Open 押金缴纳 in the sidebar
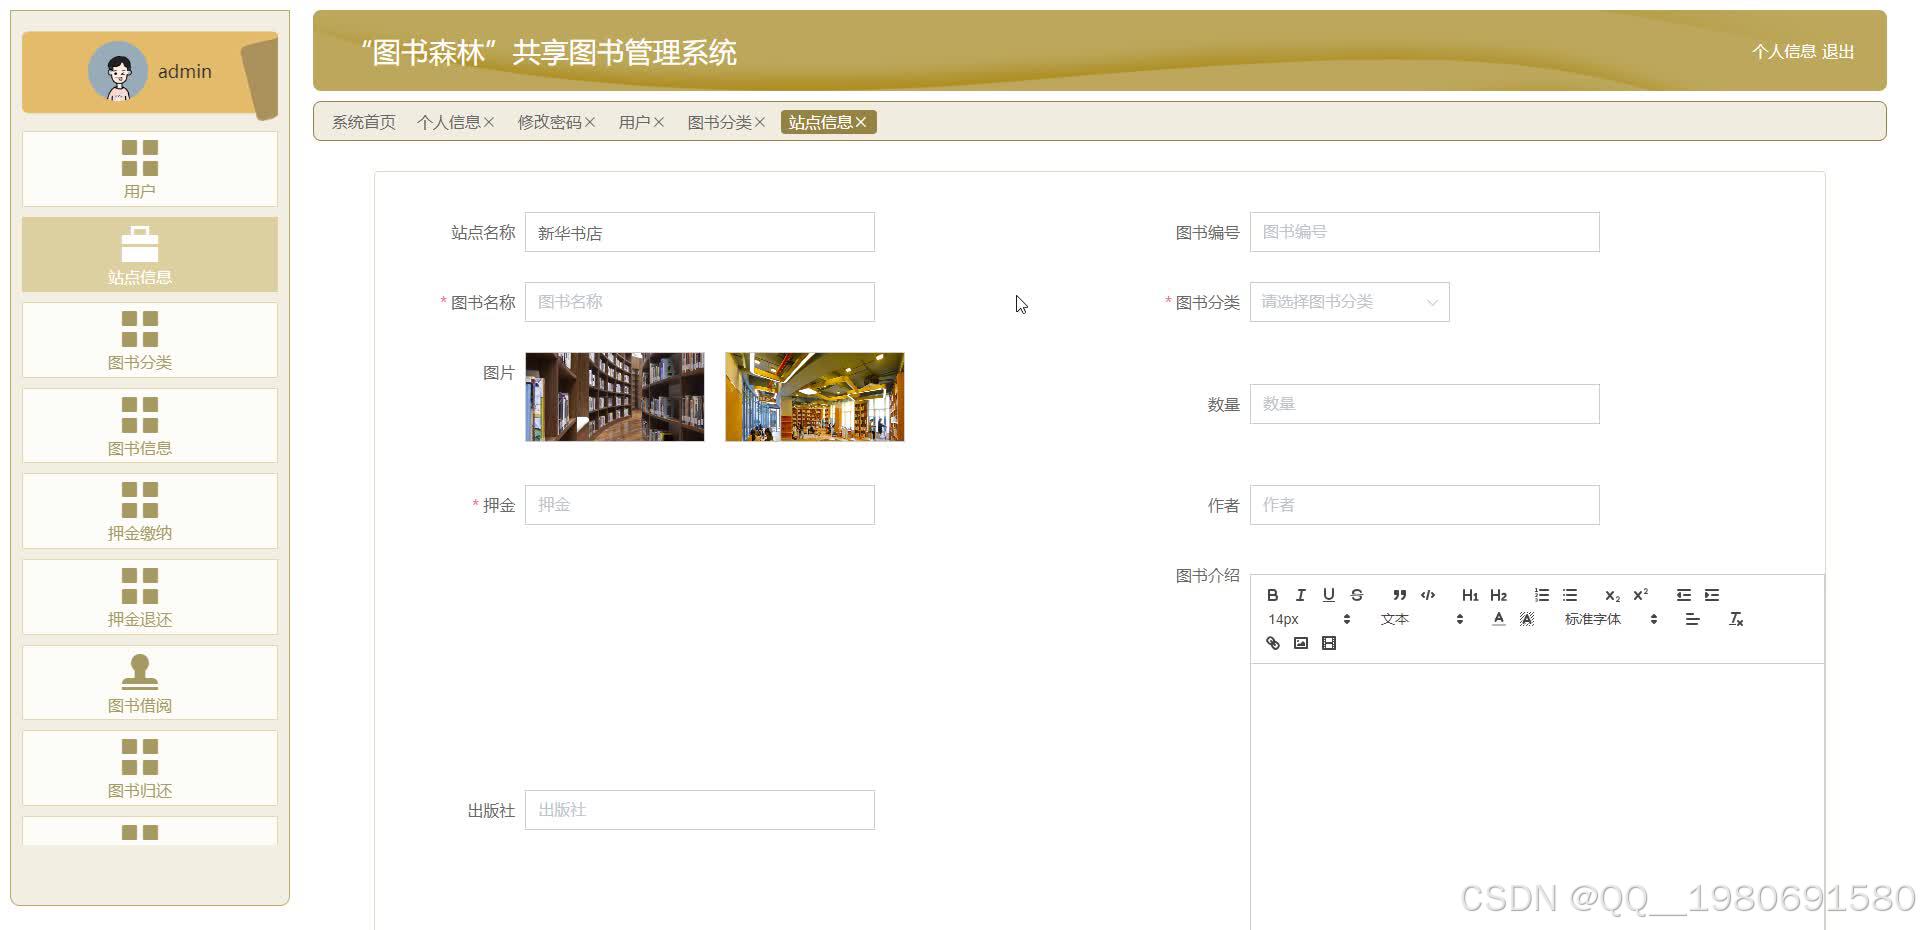1920x930 pixels. pos(150,511)
